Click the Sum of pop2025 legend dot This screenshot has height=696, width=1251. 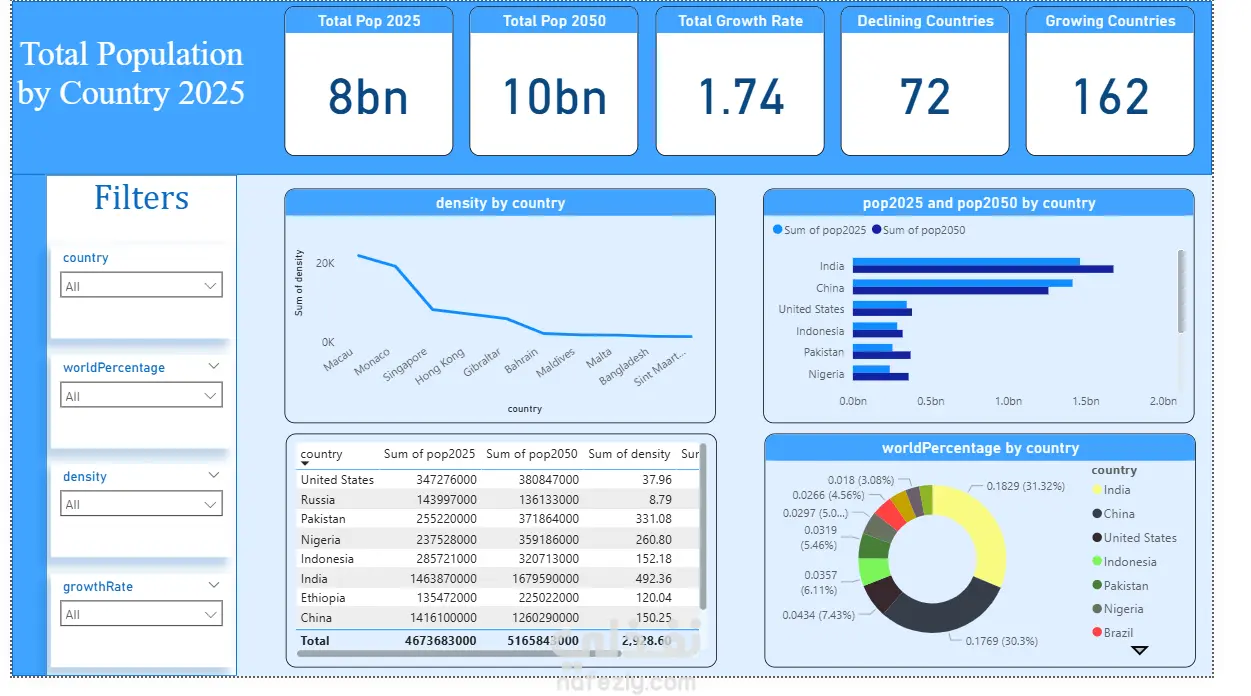pos(777,230)
